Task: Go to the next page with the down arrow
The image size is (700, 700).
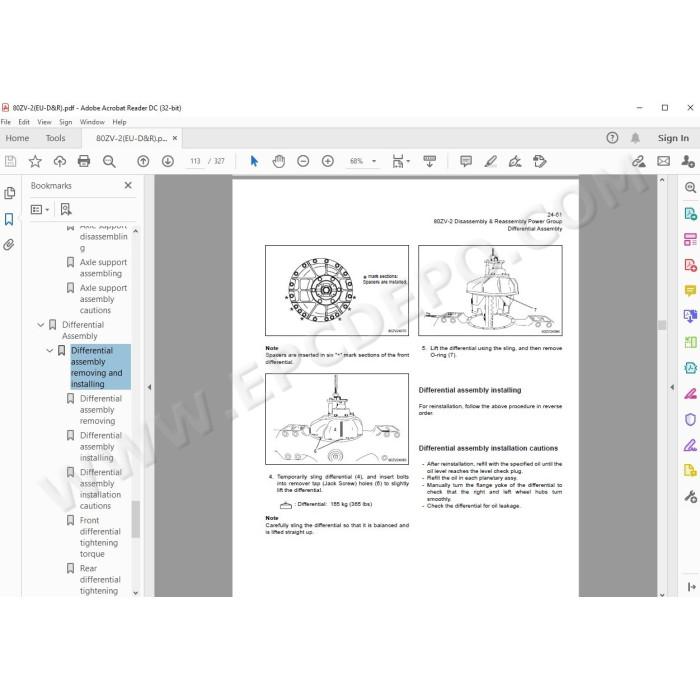Action: tap(168, 161)
